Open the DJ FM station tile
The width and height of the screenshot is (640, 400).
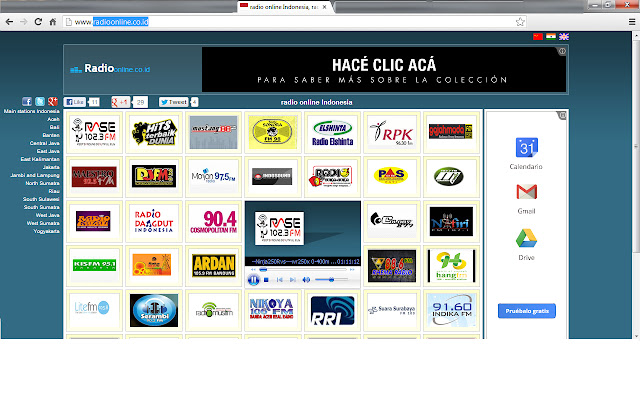pos(154,177)
